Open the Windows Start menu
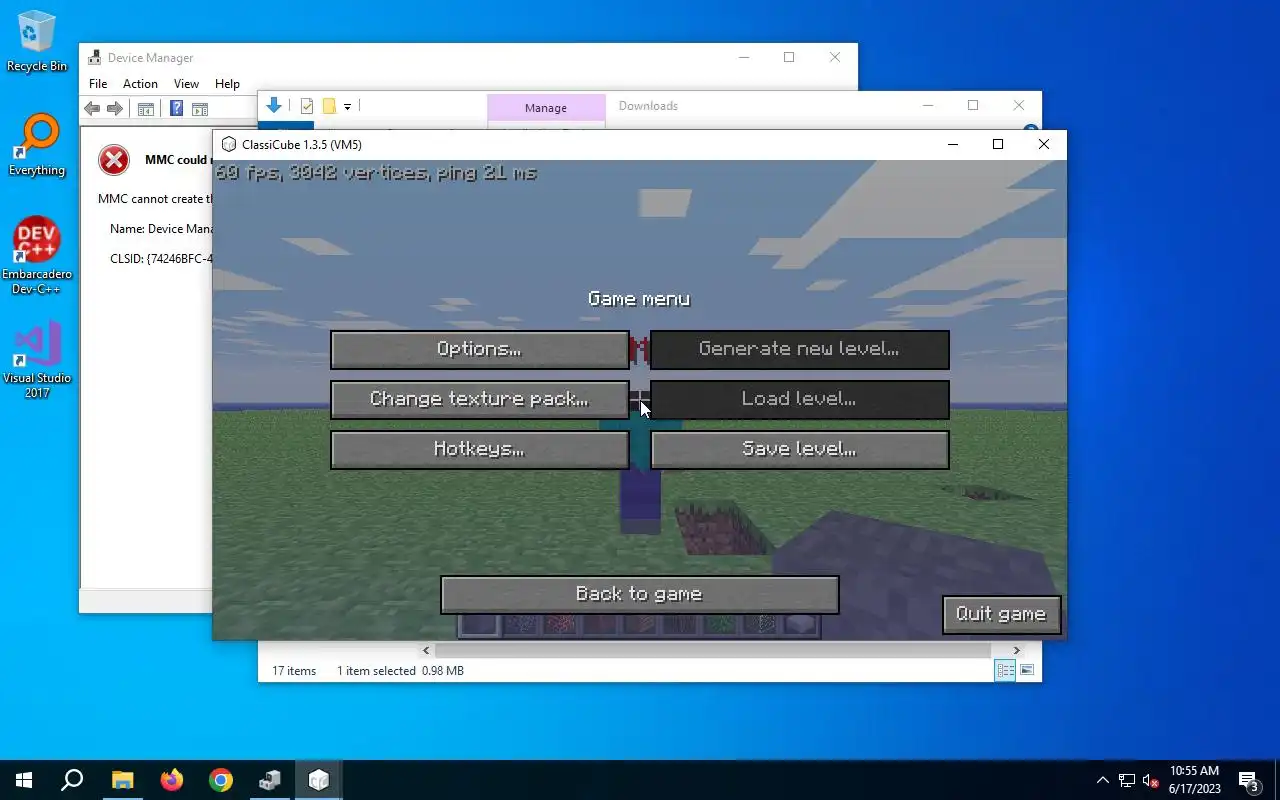Viewport: 1280px width, 800px height. [x=24, y=780]
